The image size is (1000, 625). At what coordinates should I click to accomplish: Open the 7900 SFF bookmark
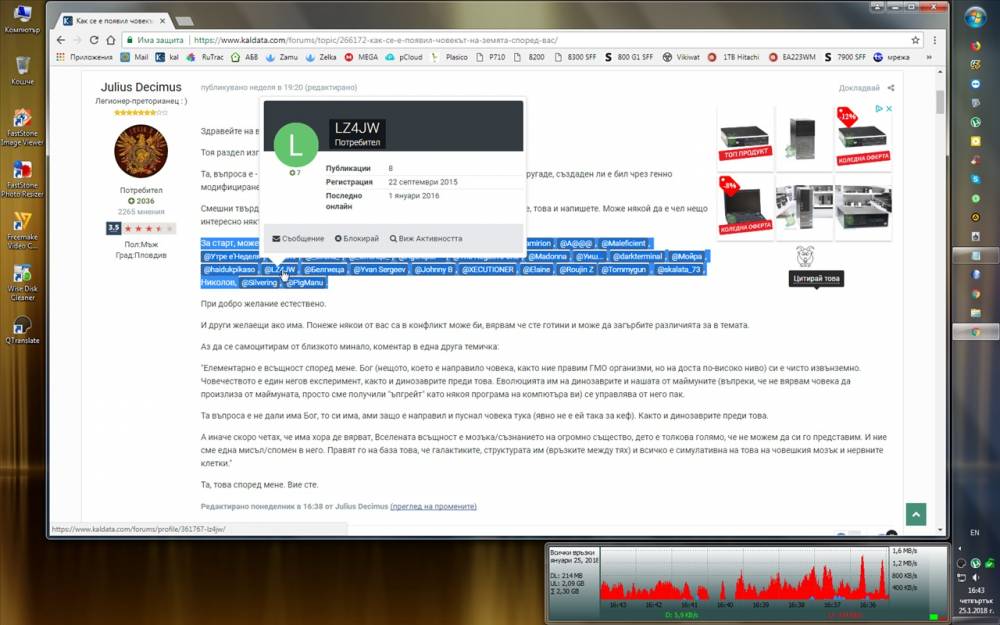point(844,57)
